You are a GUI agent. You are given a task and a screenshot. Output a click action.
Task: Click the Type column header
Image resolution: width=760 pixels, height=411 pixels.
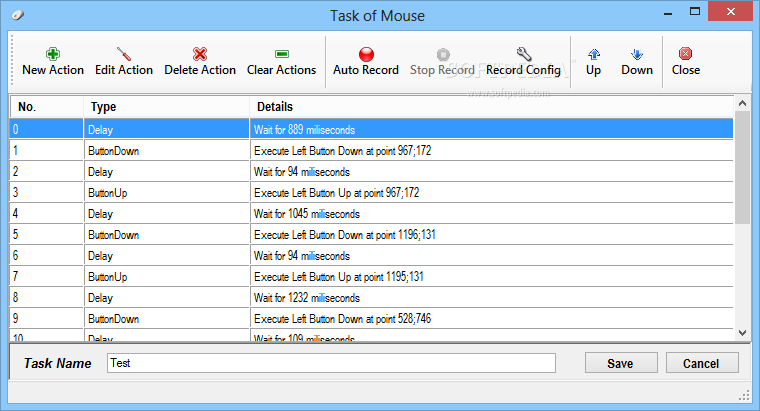(167, 107)
